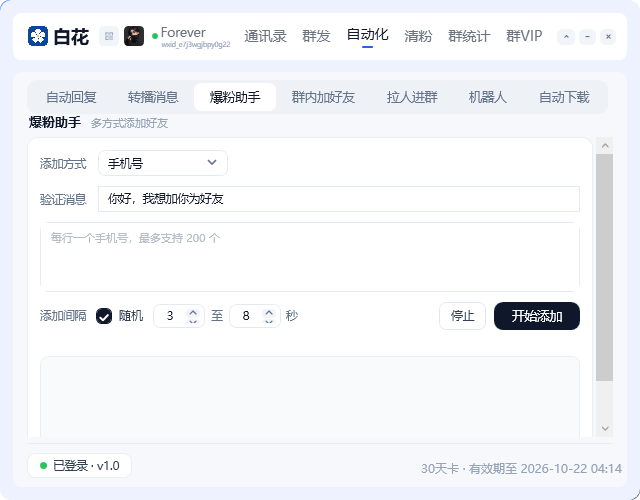Decrease the maximum interval value 8
The width and height of the screenshot is (640, 500).
pos(269,321)
